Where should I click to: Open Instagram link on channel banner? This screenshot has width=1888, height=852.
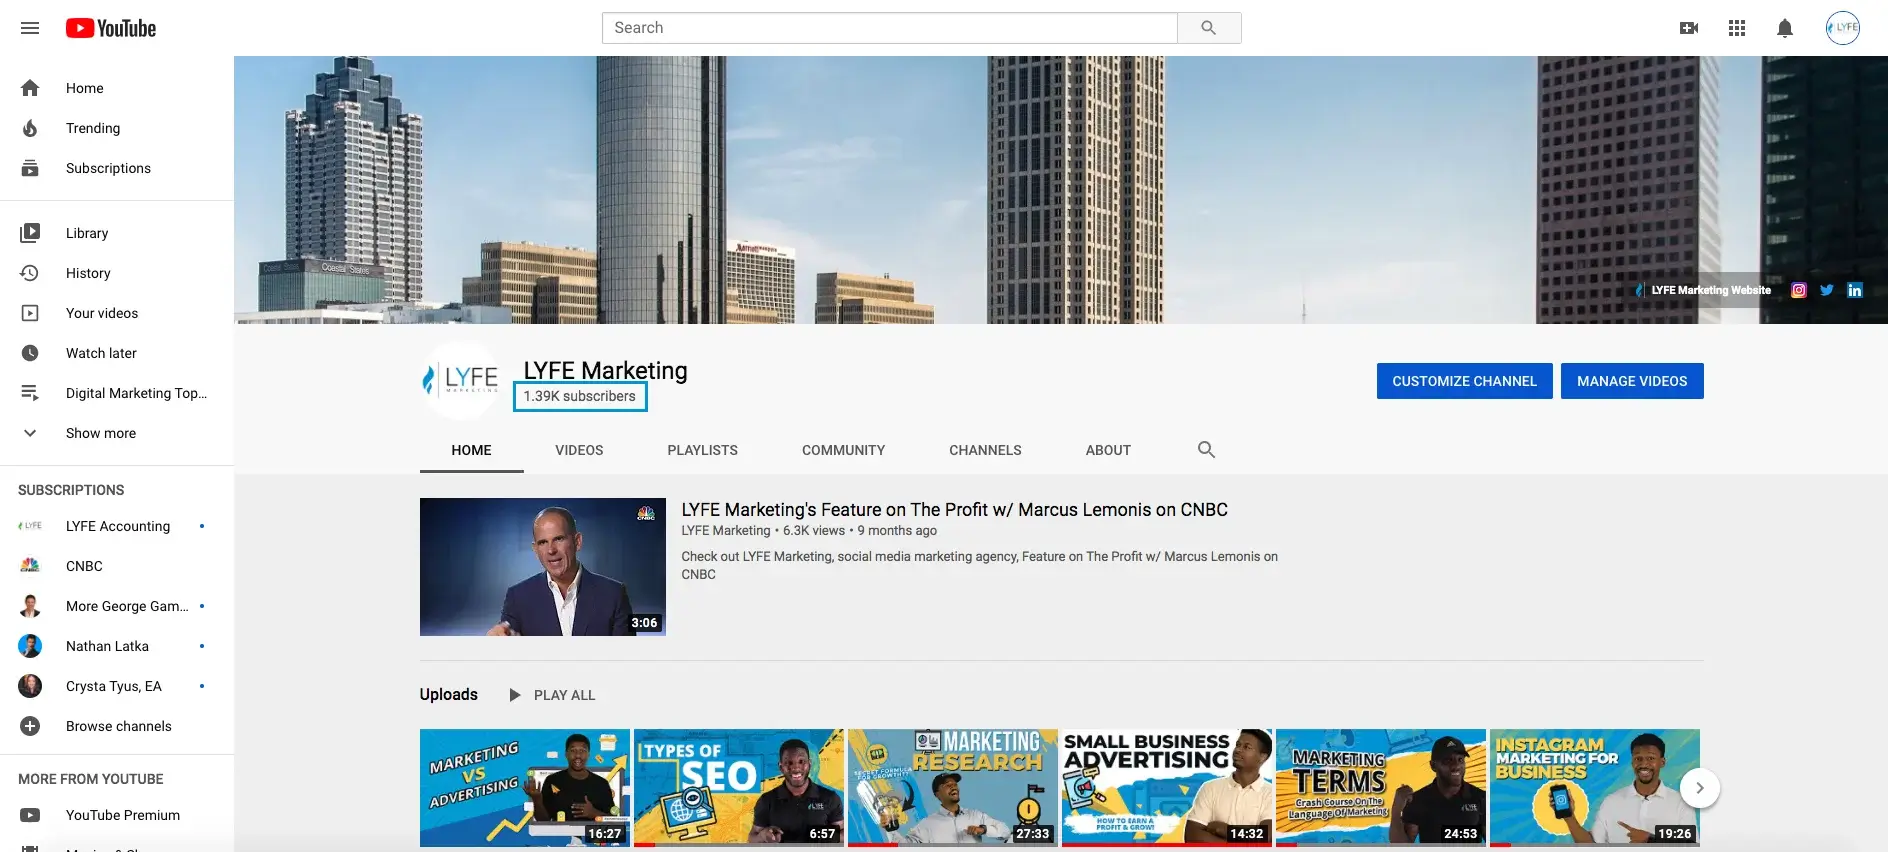click(x=1798, y=290)
